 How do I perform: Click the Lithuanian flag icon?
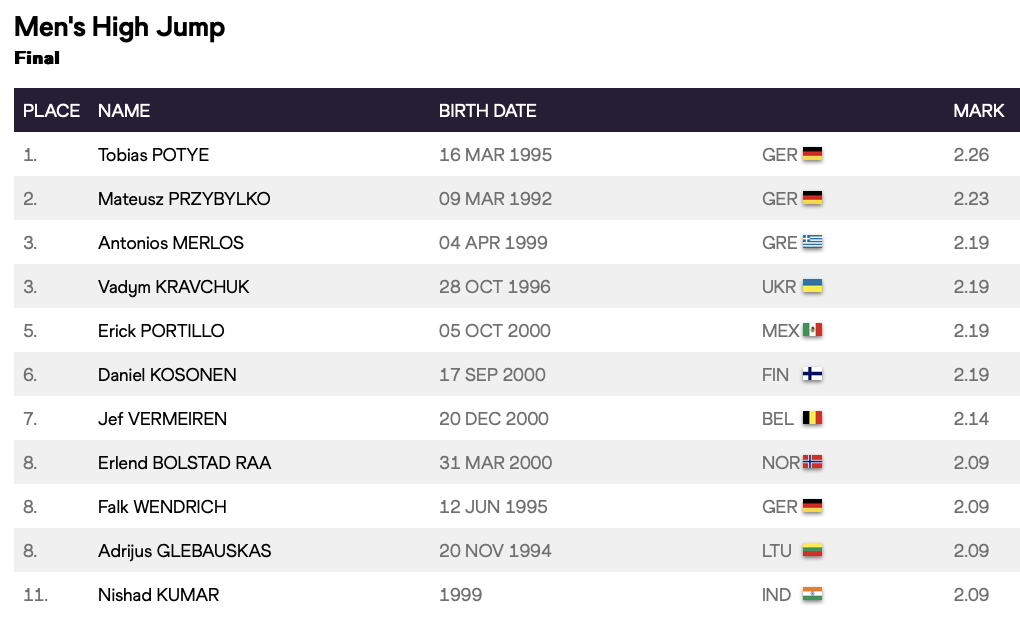click(x=812, y=551)
